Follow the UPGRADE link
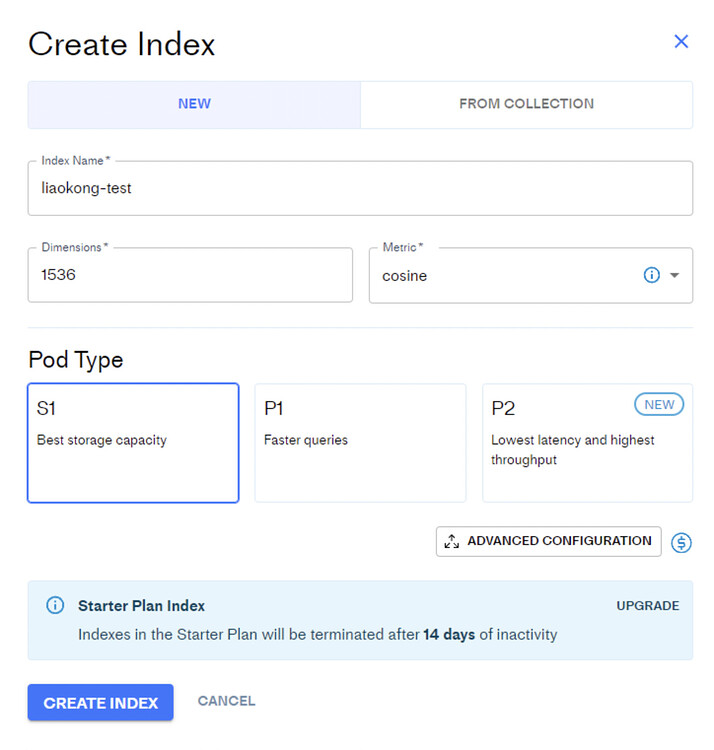 point(647,606)
